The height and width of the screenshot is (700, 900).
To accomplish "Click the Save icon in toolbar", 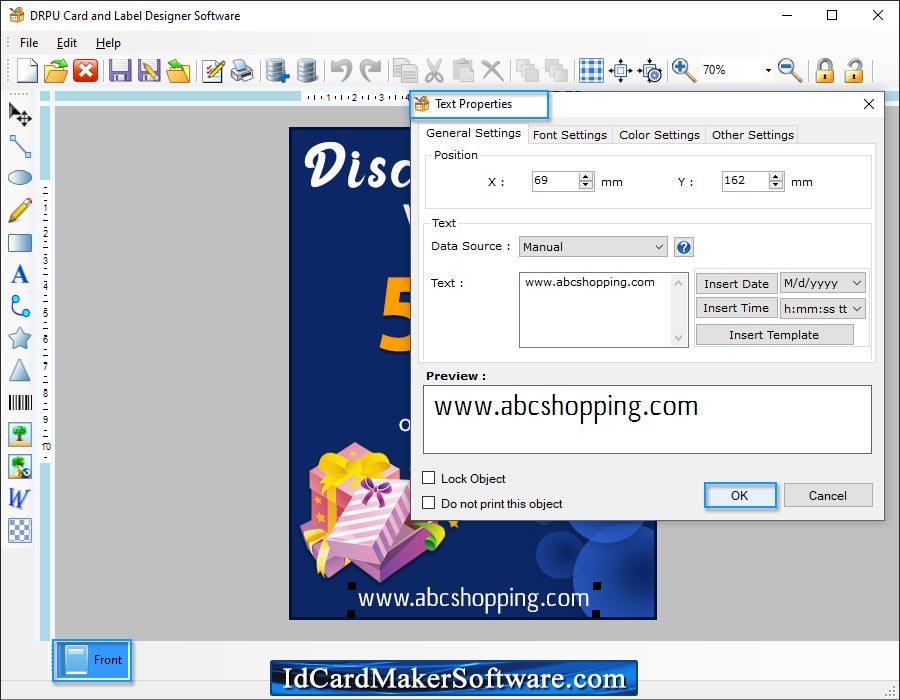I will point(120,70).
